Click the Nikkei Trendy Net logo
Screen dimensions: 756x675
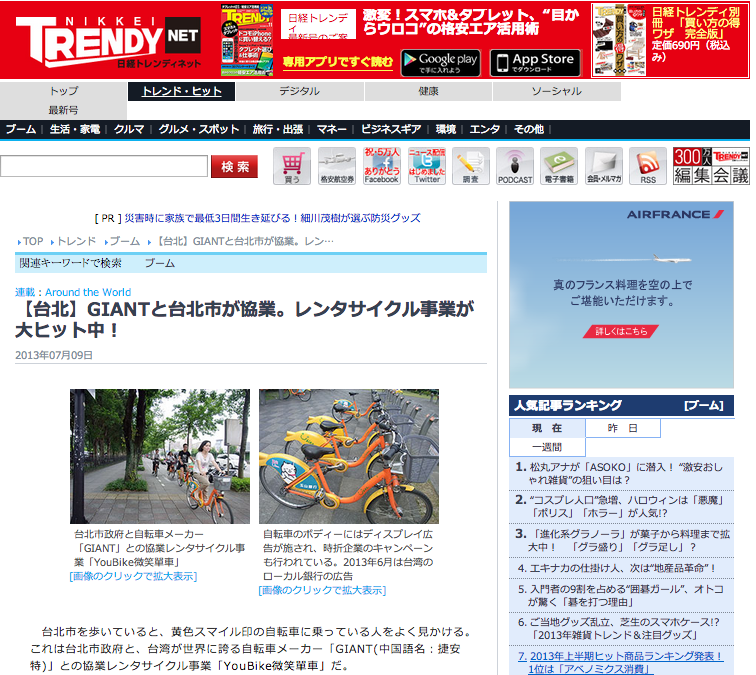[x=108, y=42]
